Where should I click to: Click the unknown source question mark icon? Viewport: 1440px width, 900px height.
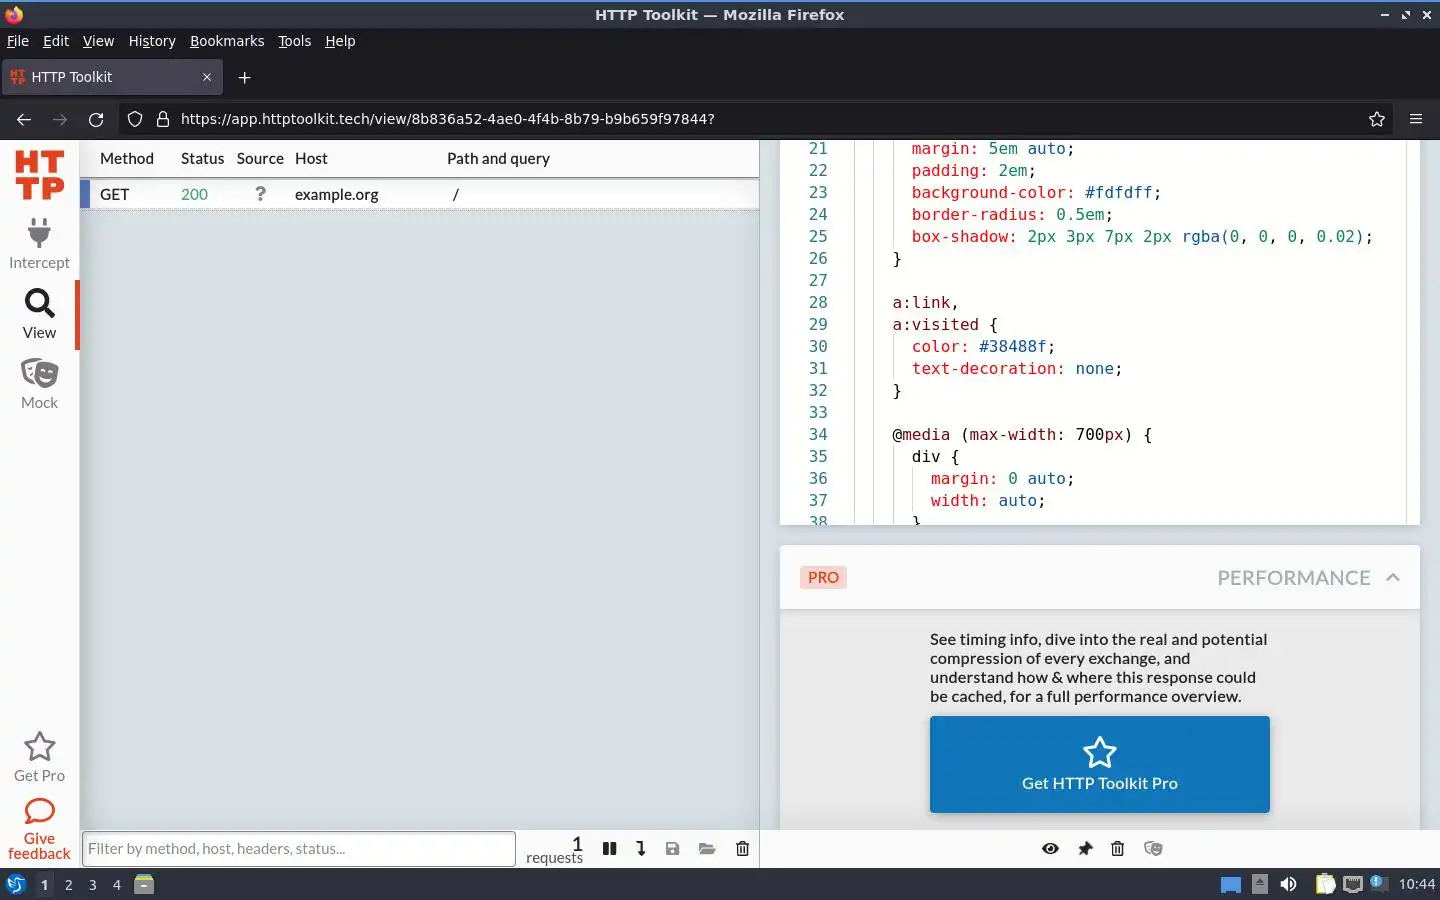coord(260,194)
